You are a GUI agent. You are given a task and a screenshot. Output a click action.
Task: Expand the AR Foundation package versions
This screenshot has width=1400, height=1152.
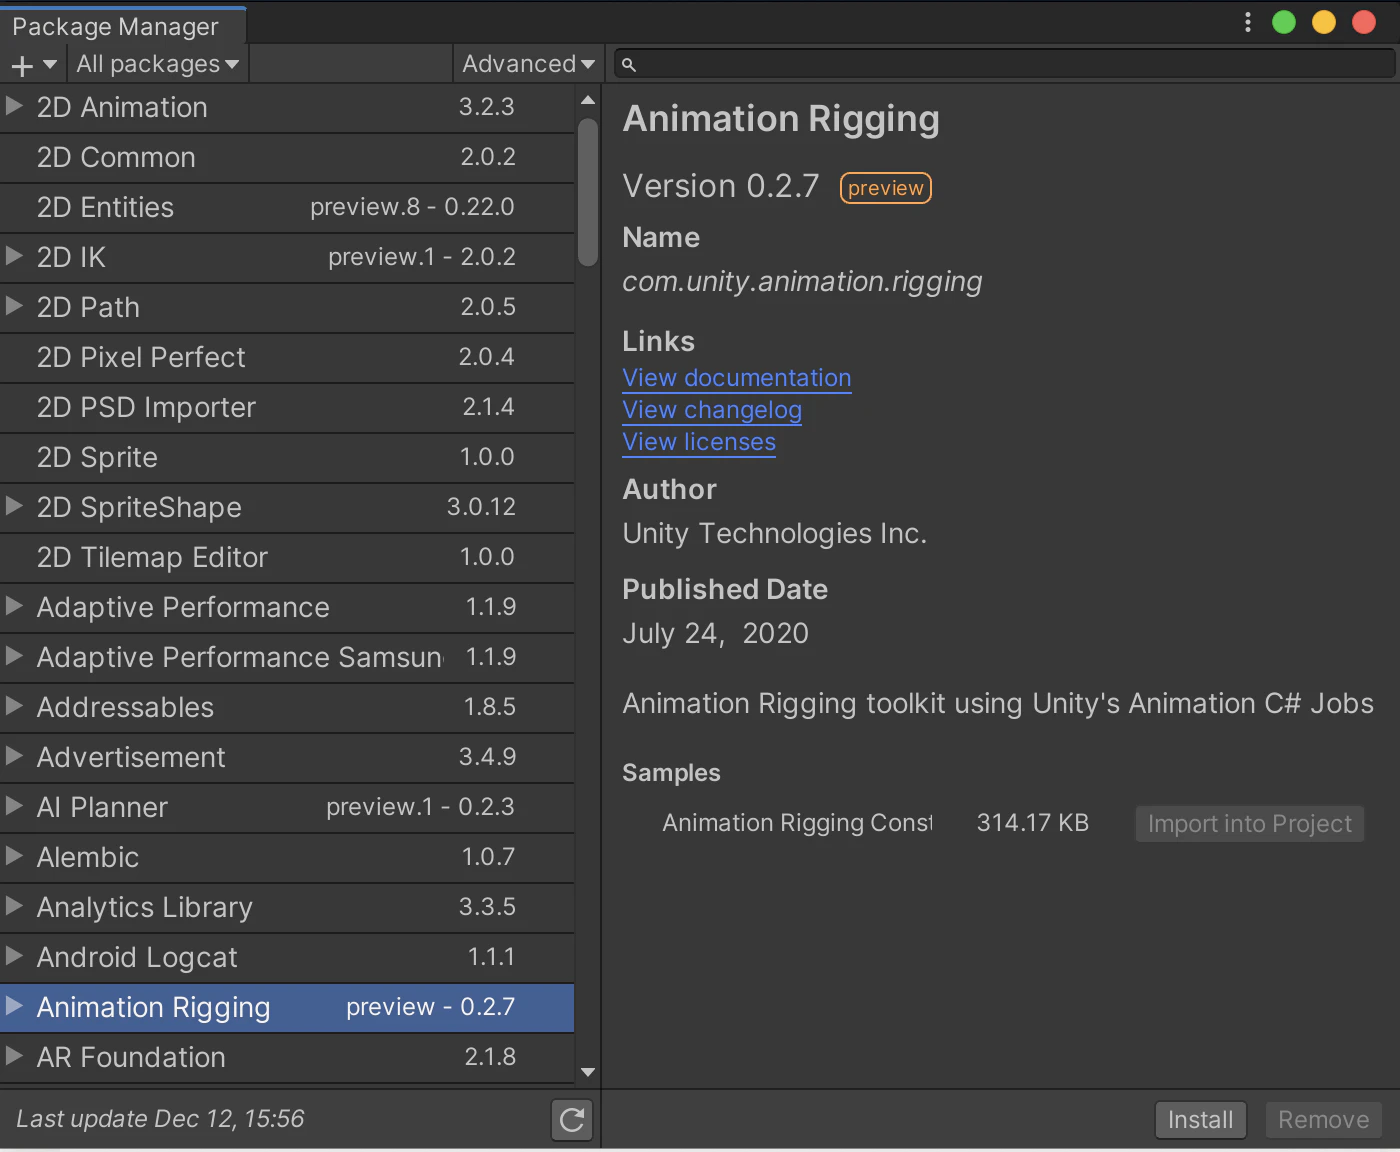tap(14, 1056)
